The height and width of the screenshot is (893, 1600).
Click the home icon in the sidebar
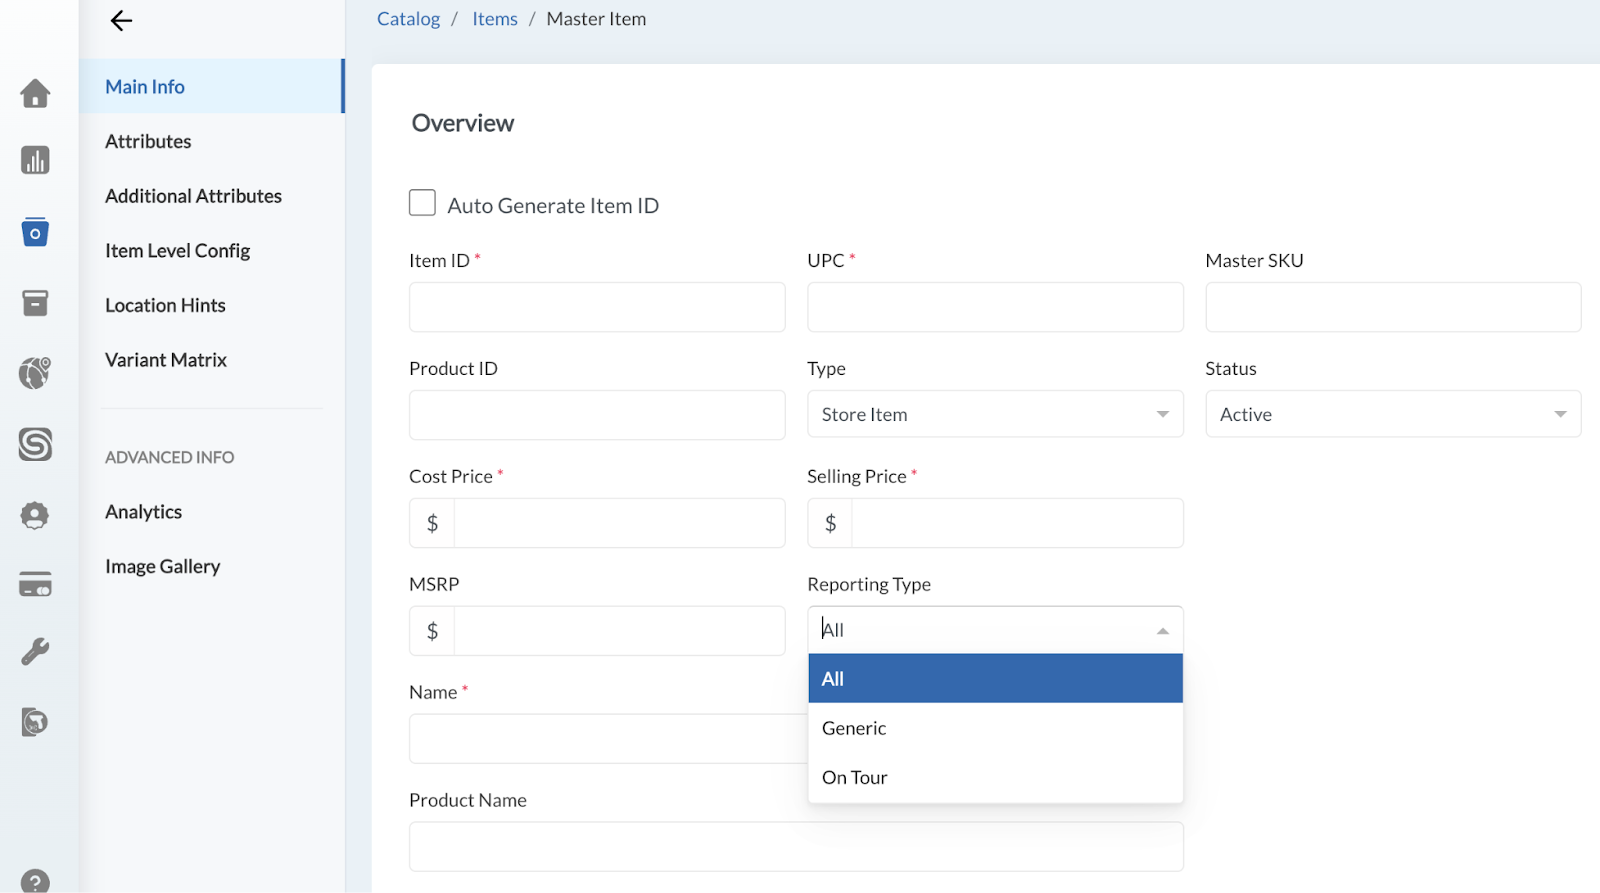click(x=35, y=93)
